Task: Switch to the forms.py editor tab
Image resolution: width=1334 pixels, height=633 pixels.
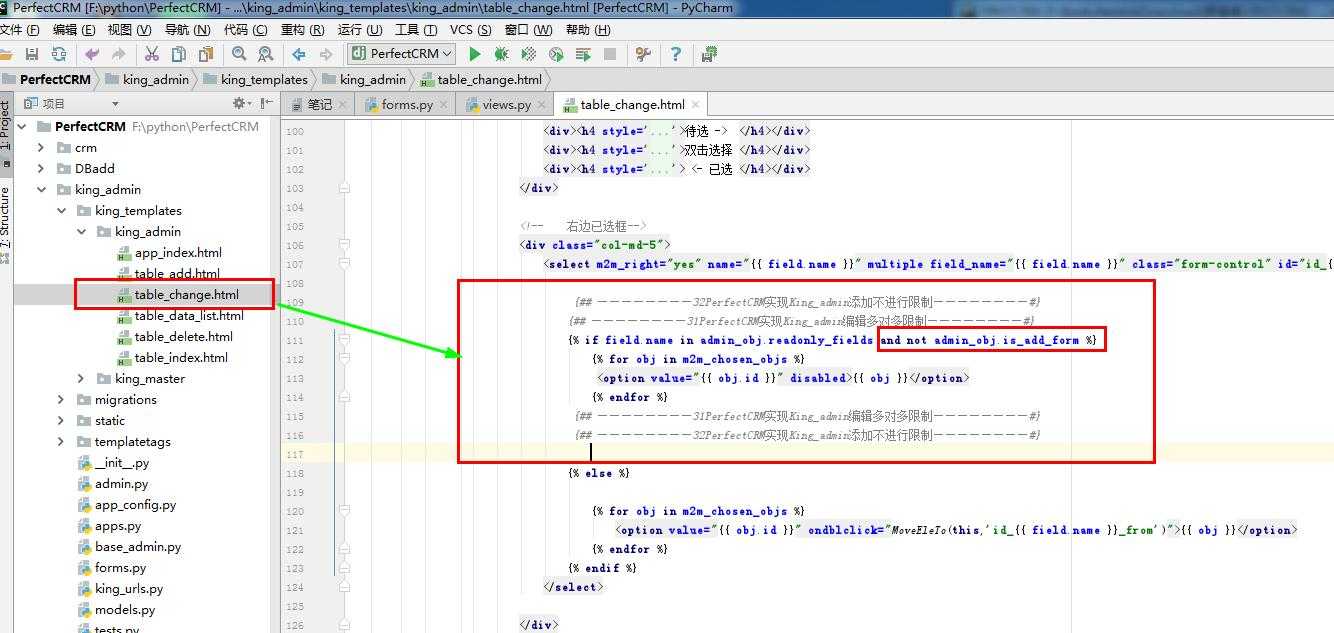Action: coord(407,104)
